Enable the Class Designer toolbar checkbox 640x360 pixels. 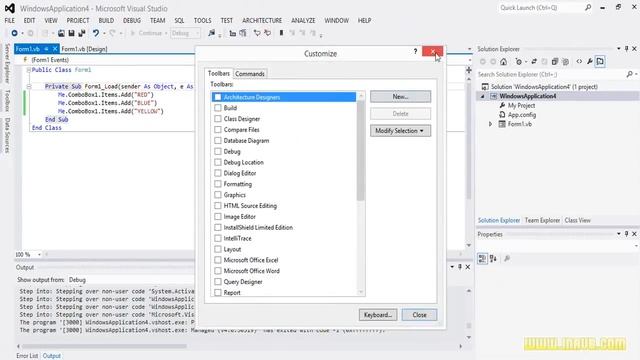coord(218,119)
